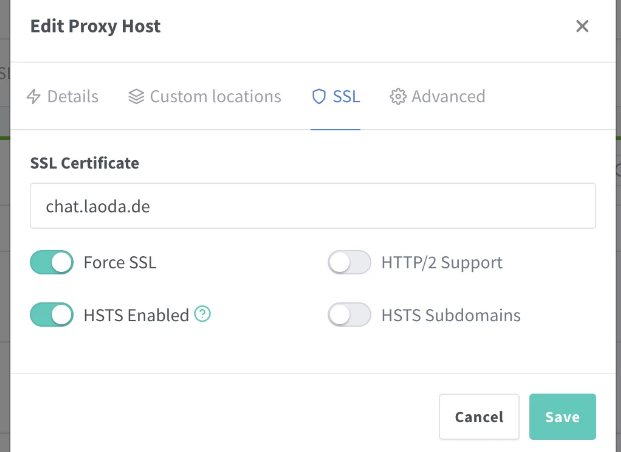Save the proxy host settings
The height and width of the screenshot is (452, 621).
click(x=562, y=417)
